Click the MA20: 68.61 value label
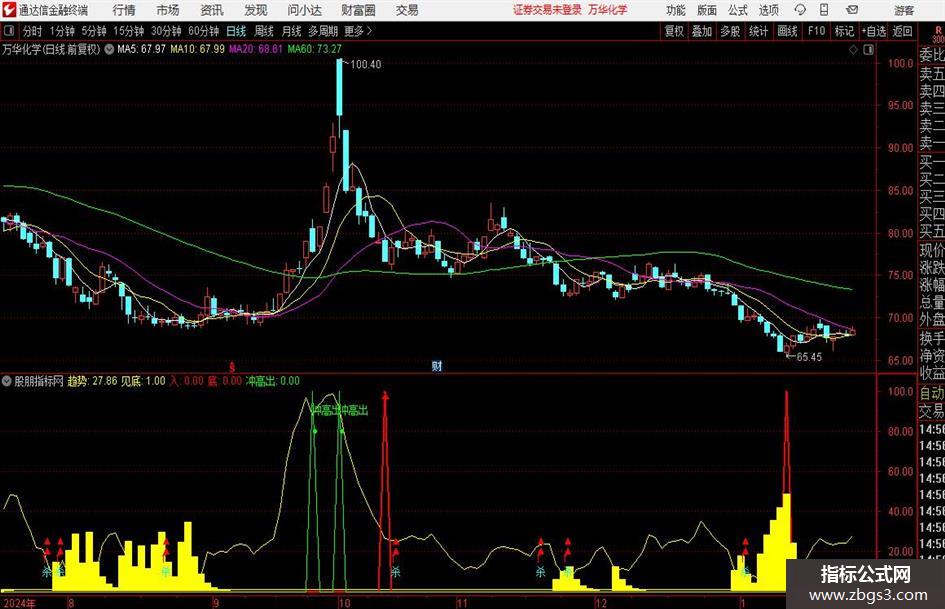 [256, 49]
